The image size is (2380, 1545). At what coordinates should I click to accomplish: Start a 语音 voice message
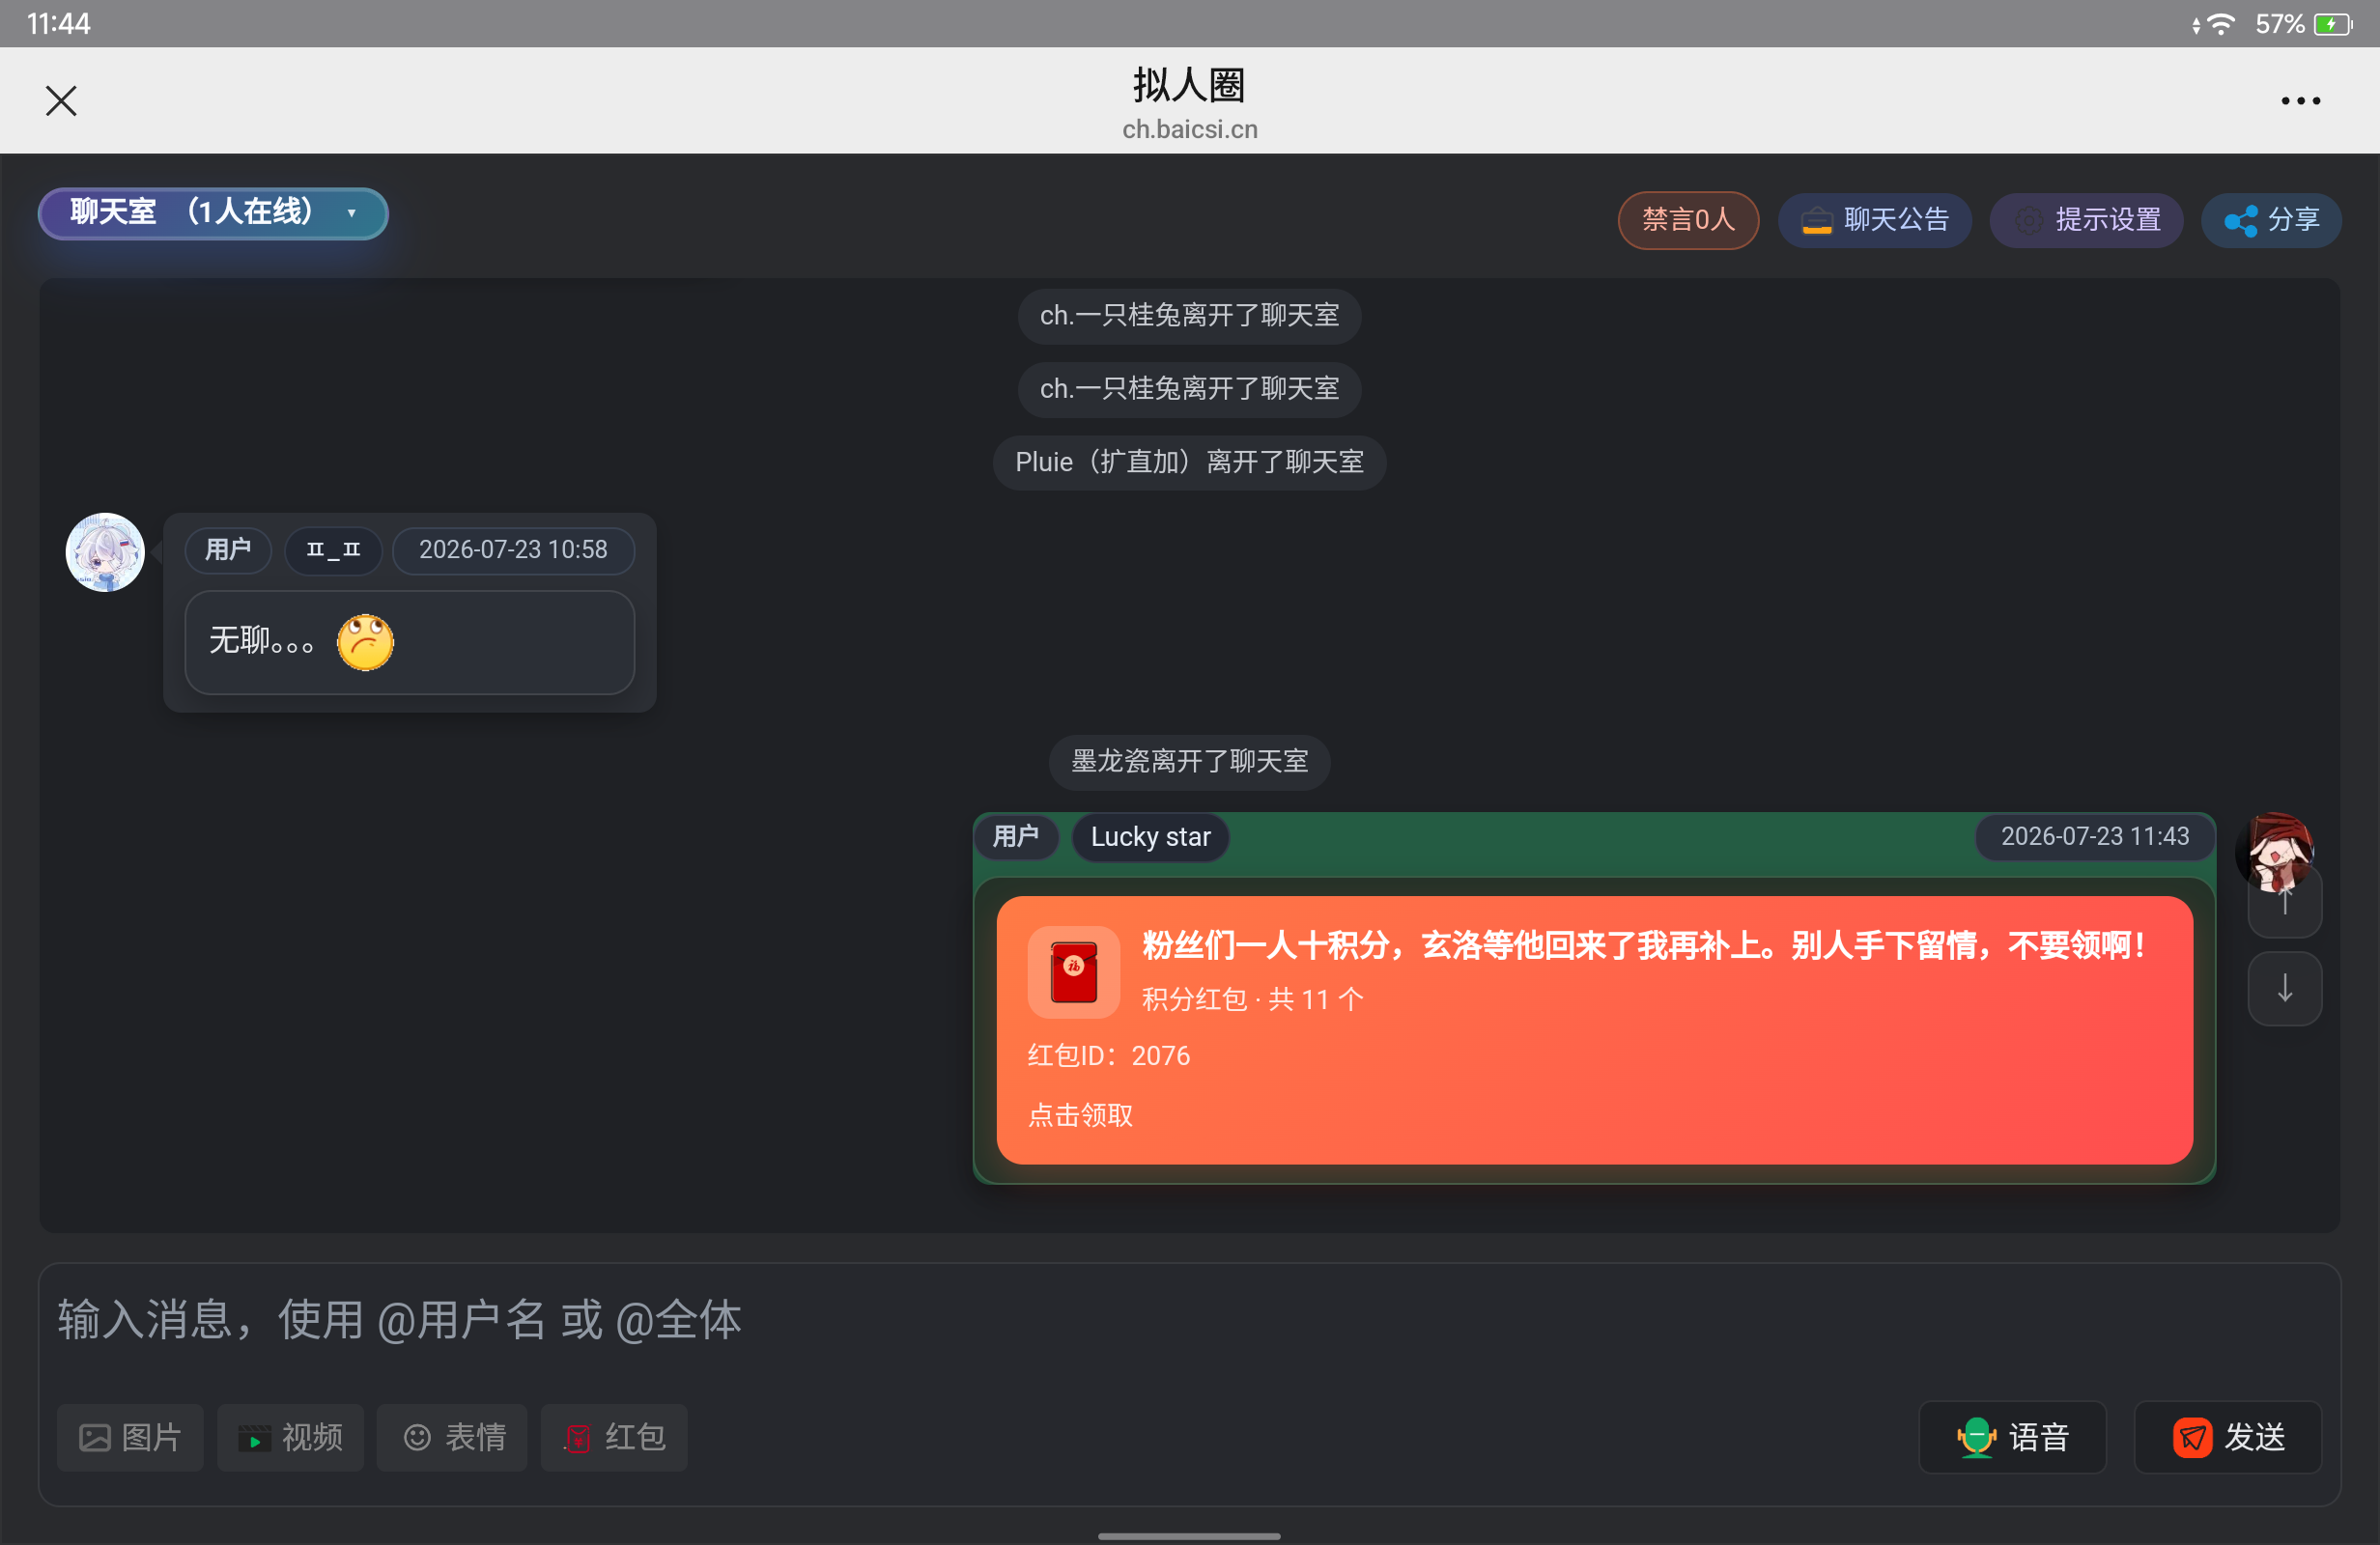[x=2012, y=1437]
